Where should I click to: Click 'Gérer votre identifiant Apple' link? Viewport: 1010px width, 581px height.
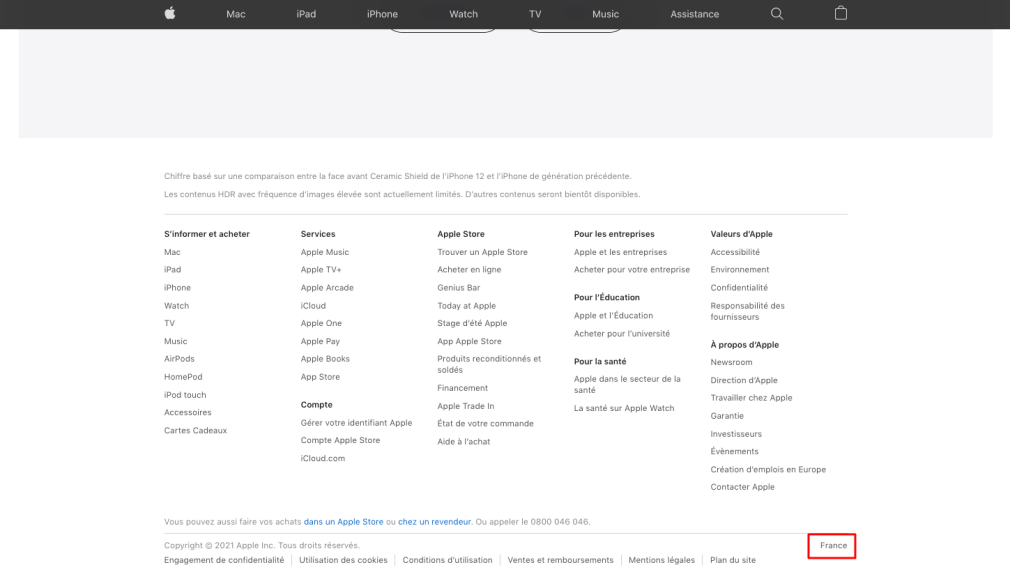[356, 423]
